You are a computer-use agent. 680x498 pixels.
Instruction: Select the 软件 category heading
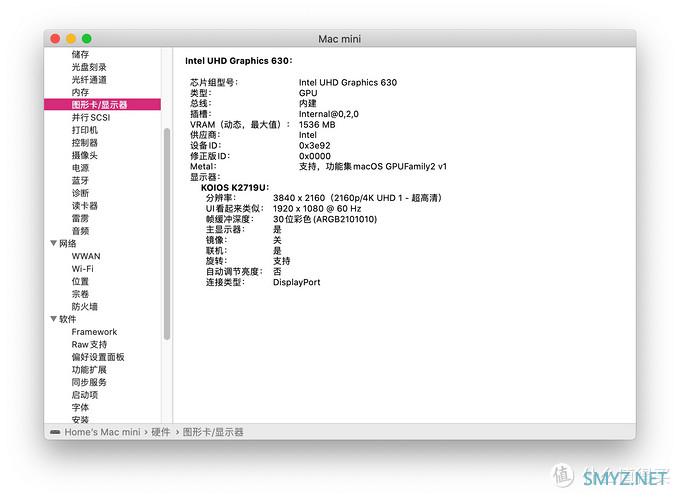pyautogui.click(x=68, y=319)
